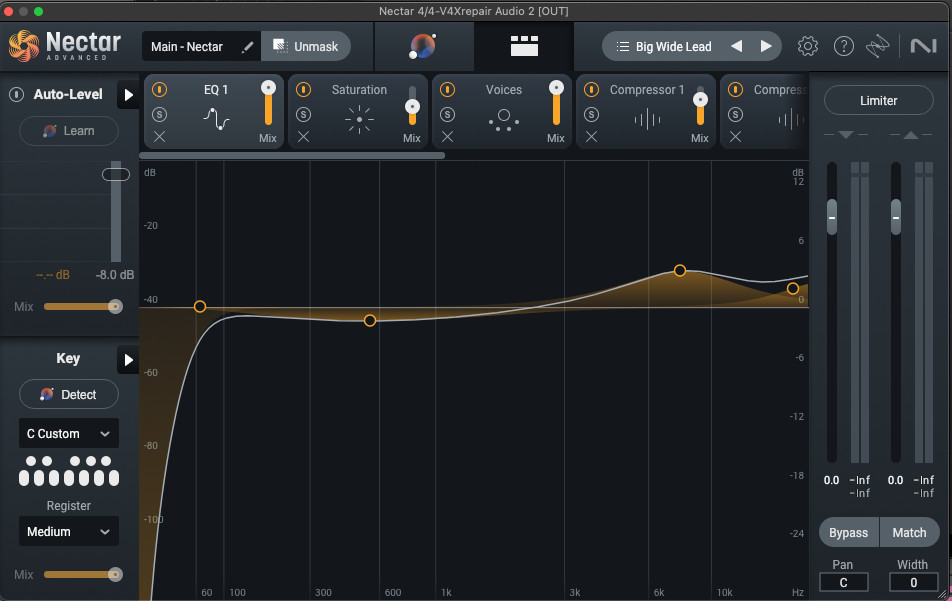The height and width of the screenshot is (601, 952).
Task: Click the input gain 0.0 readout
Action: tap(831, 480)
